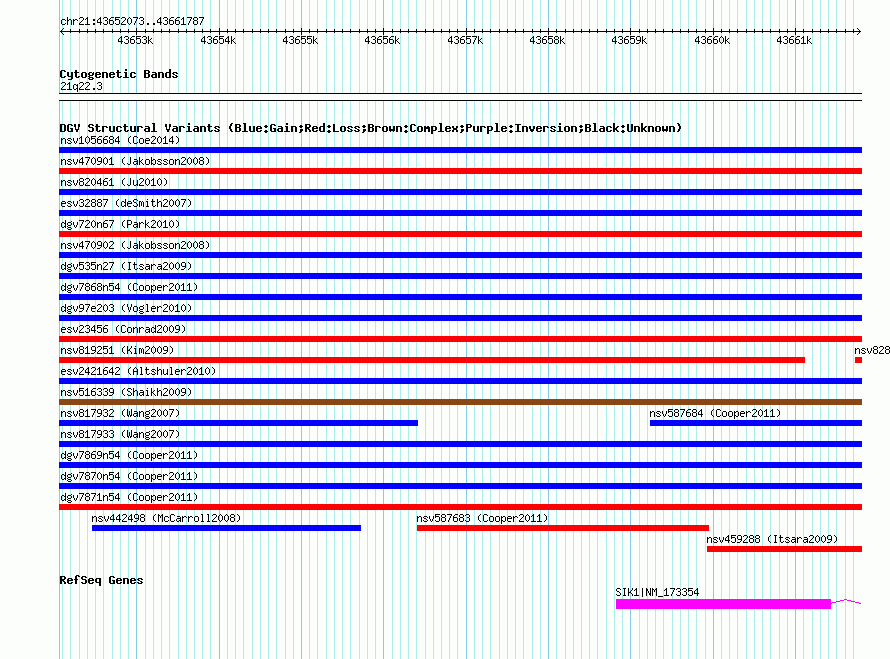Click the short blue nsv817932 (Wang2007) bar

coord(238,423)
